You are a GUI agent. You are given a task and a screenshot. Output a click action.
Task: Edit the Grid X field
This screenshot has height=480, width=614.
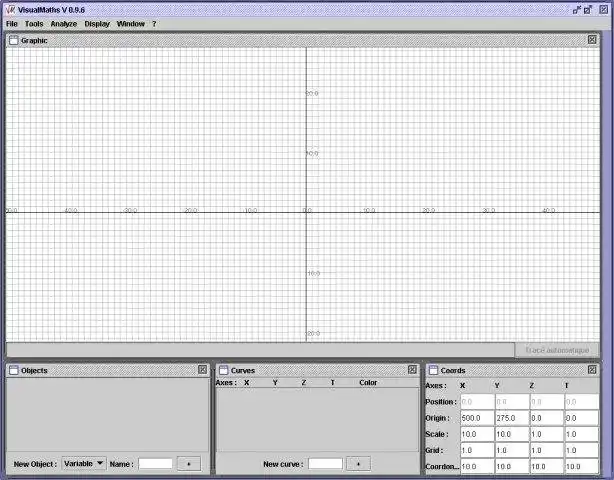(477, 450)
